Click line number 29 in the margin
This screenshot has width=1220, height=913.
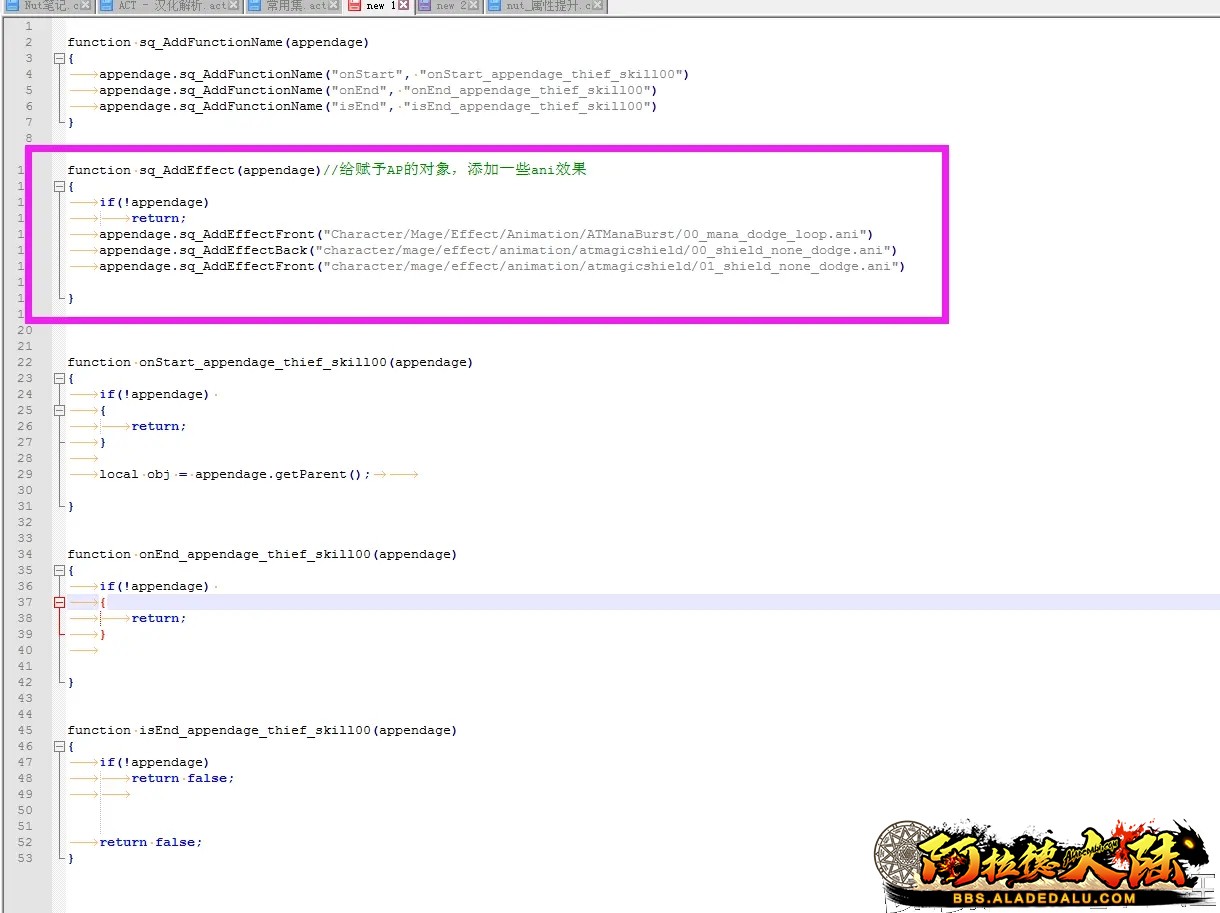(25, 474)
